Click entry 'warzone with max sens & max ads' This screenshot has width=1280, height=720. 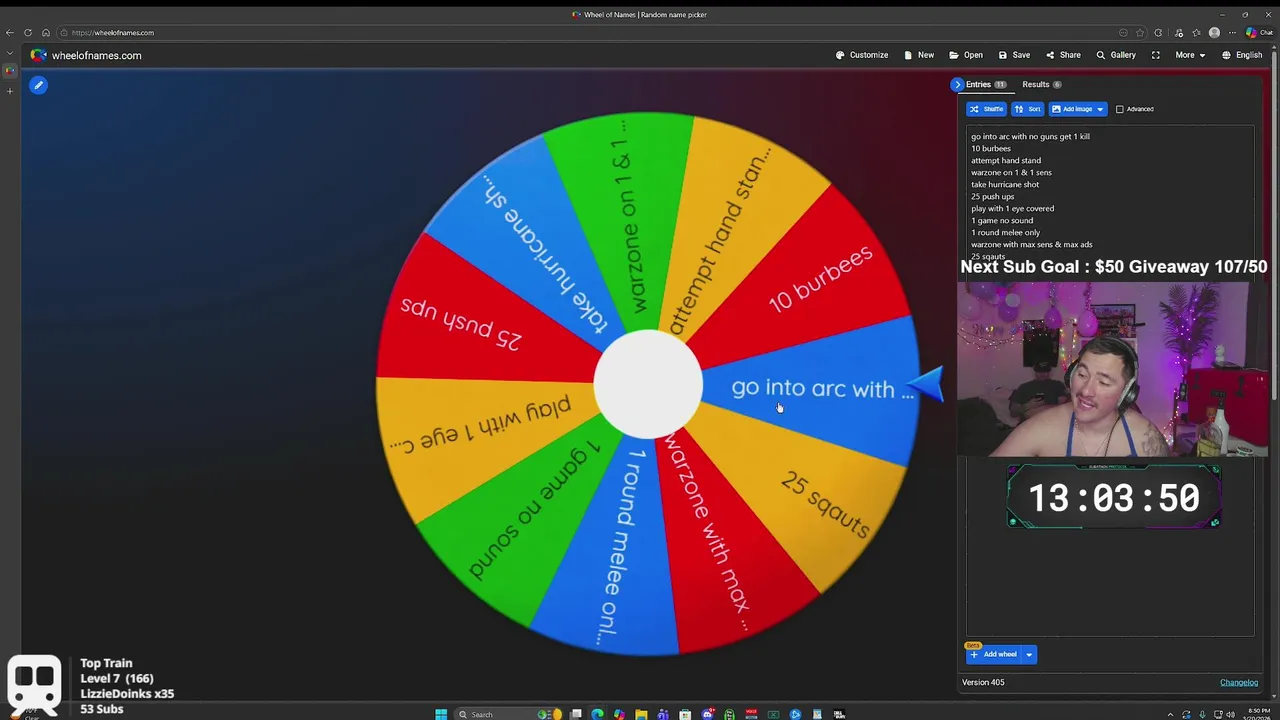pyautogui.click(x=1031, y=244)
